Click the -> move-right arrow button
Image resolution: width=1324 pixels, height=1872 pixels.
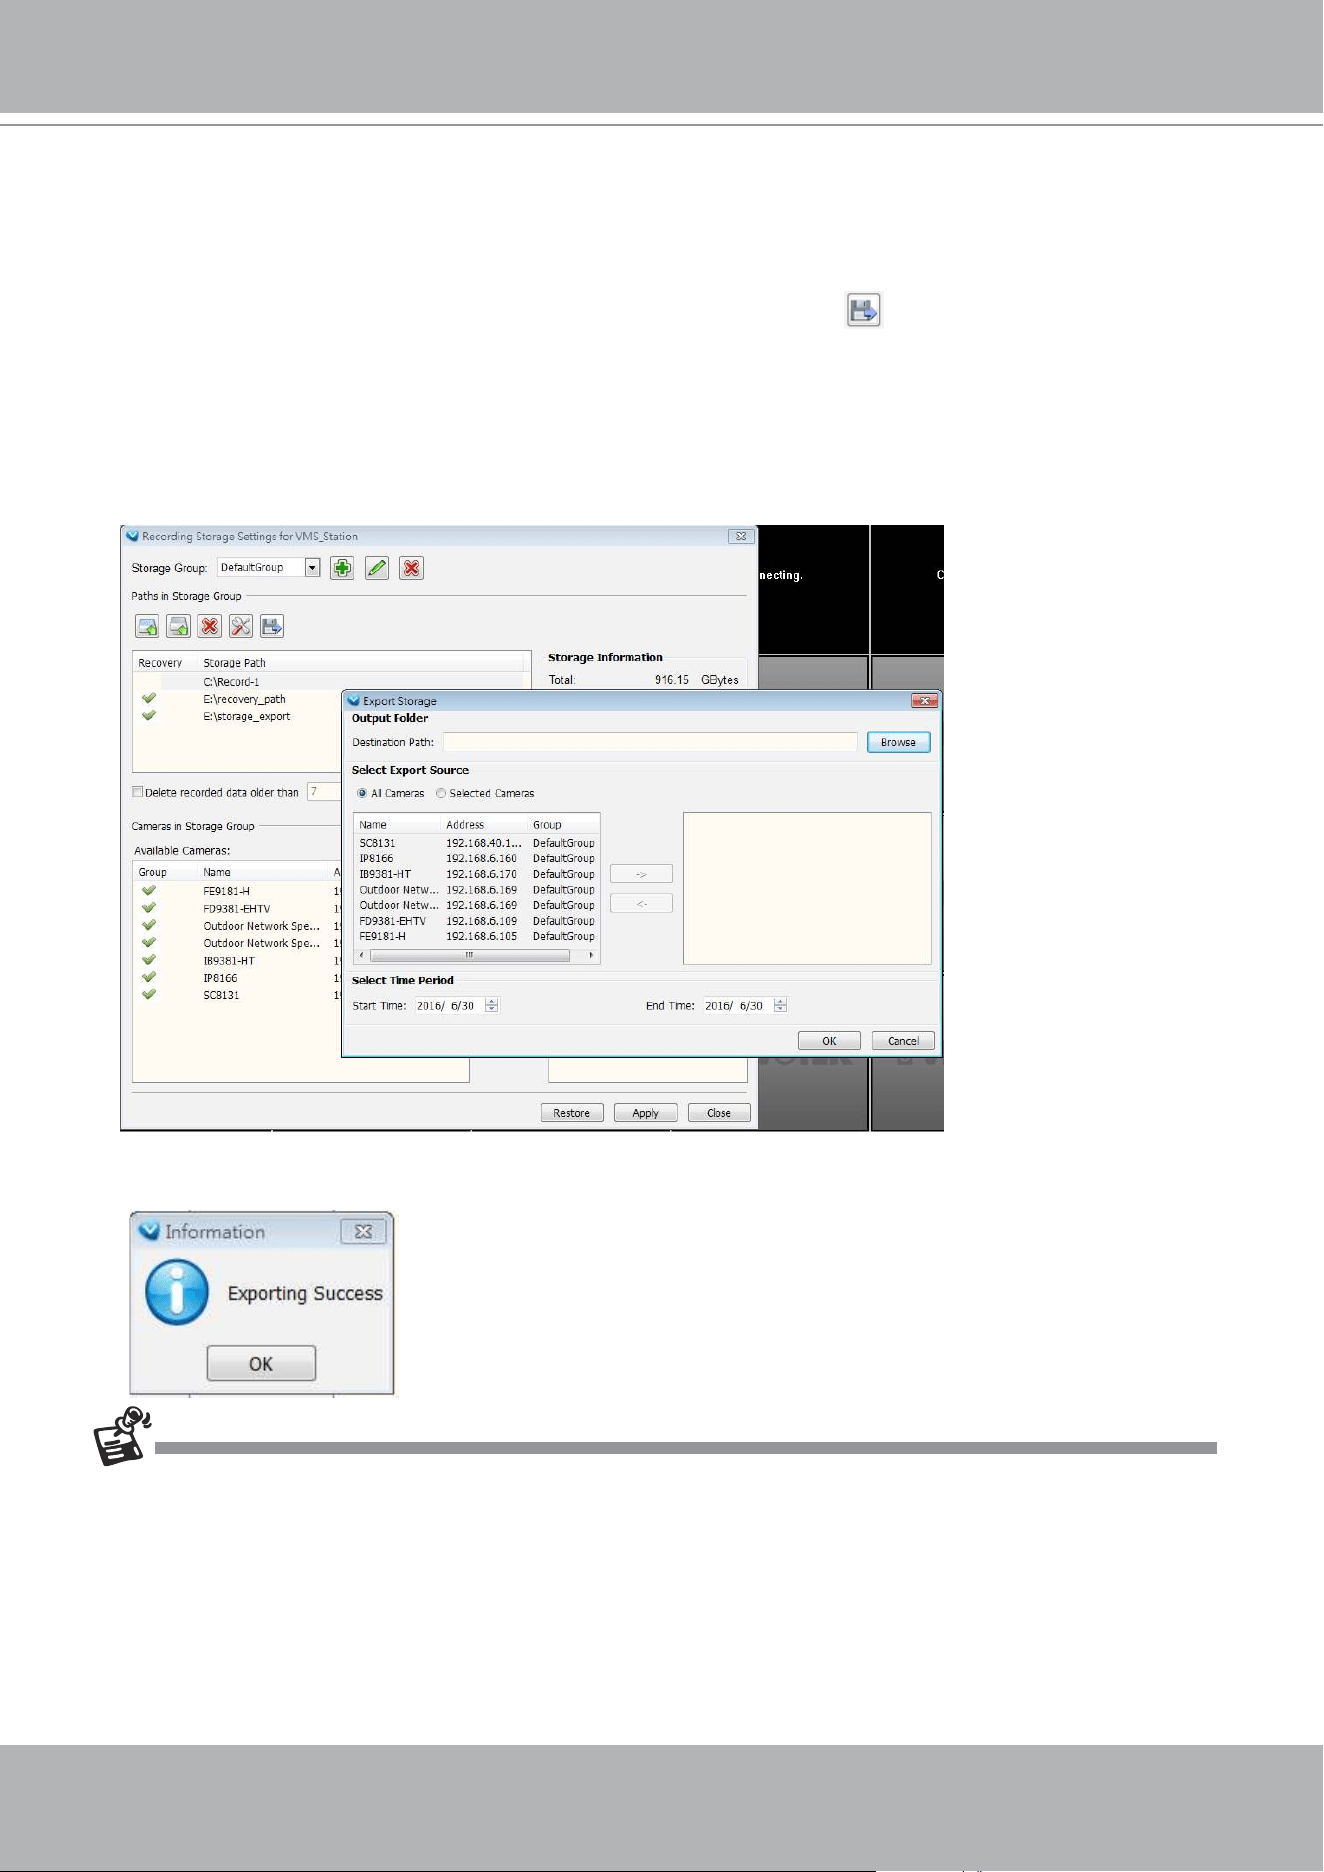641,874
